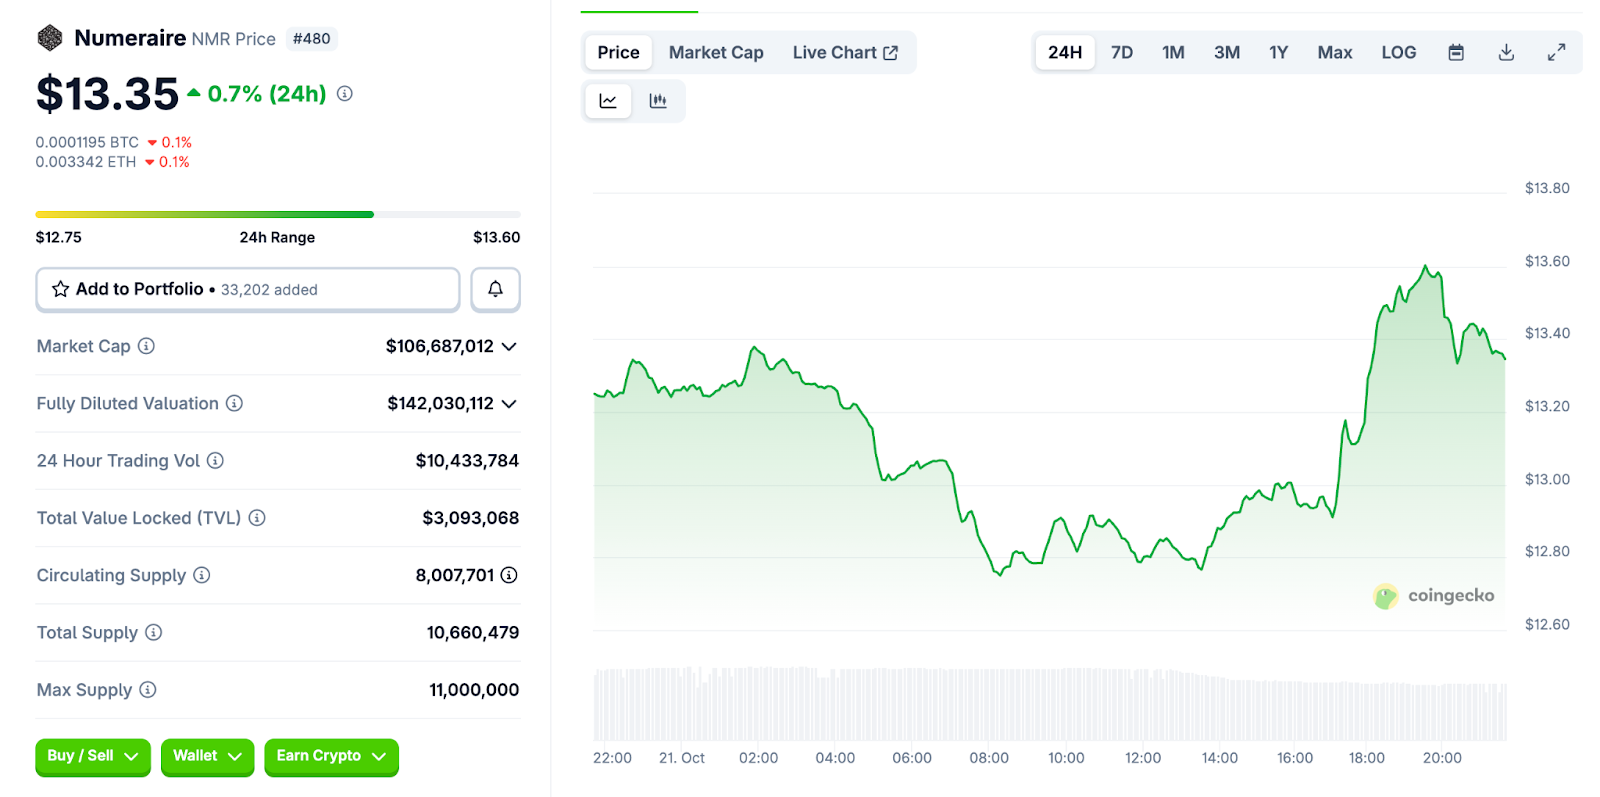The height and width of the screenshot is (797, 1600).
Task: Download the chart data
Action: point(1506,53)
